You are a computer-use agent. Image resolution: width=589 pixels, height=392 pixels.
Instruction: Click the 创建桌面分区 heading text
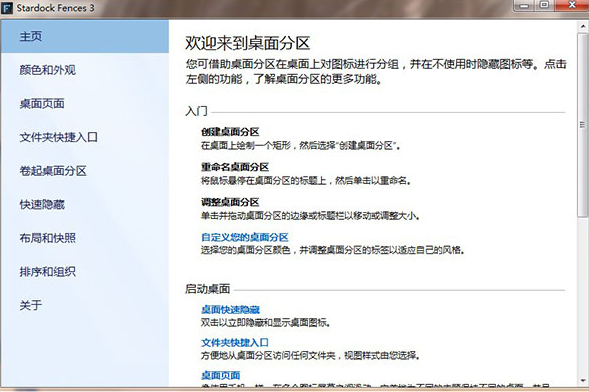point(230,132)
